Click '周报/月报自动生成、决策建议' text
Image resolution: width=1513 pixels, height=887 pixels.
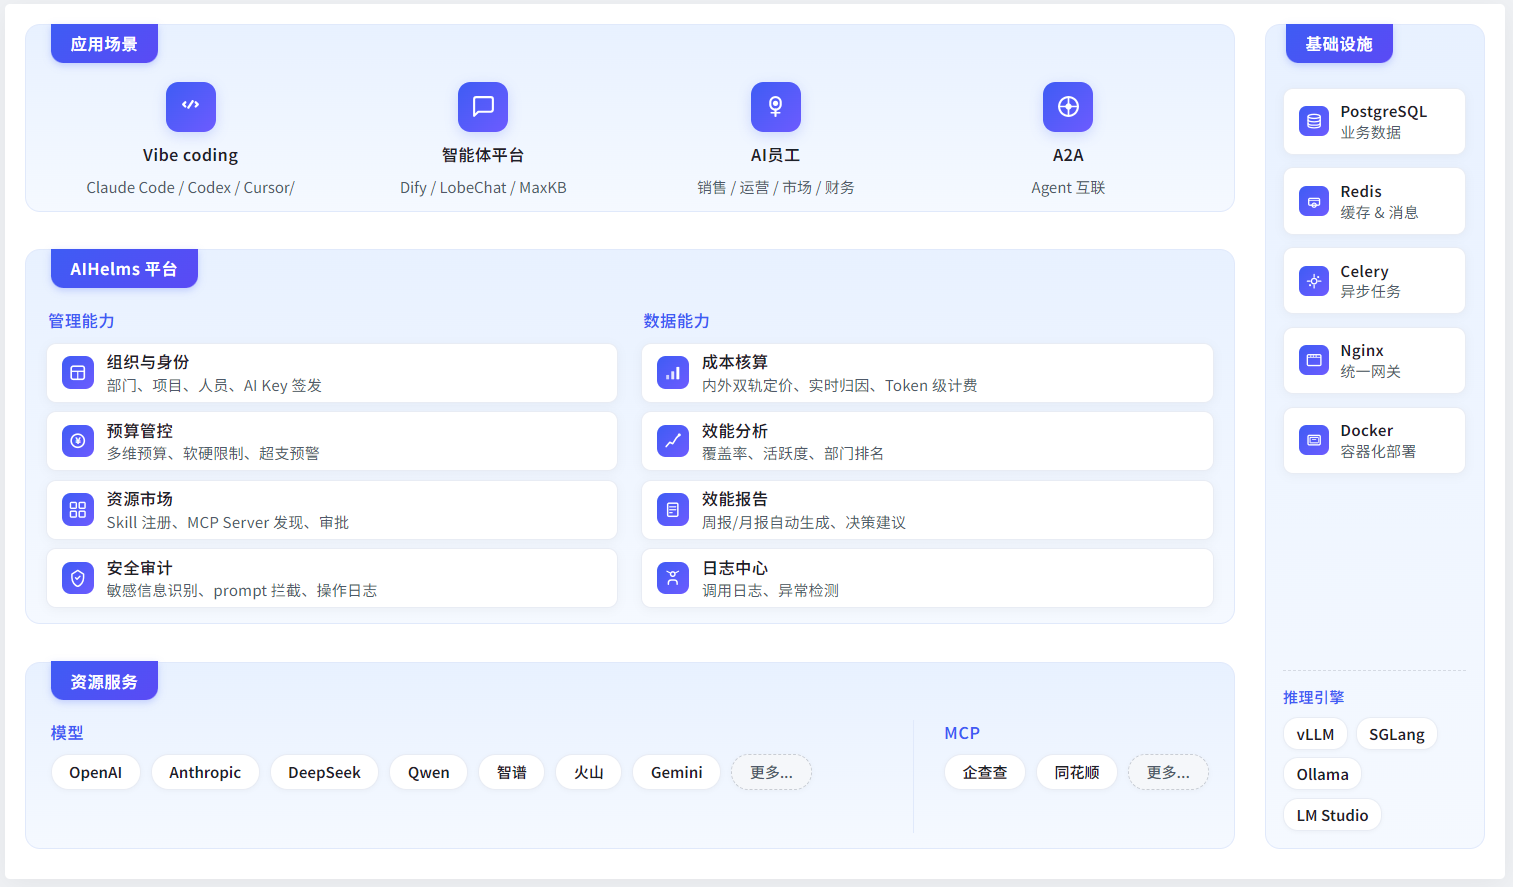click(x=803, y=522)
